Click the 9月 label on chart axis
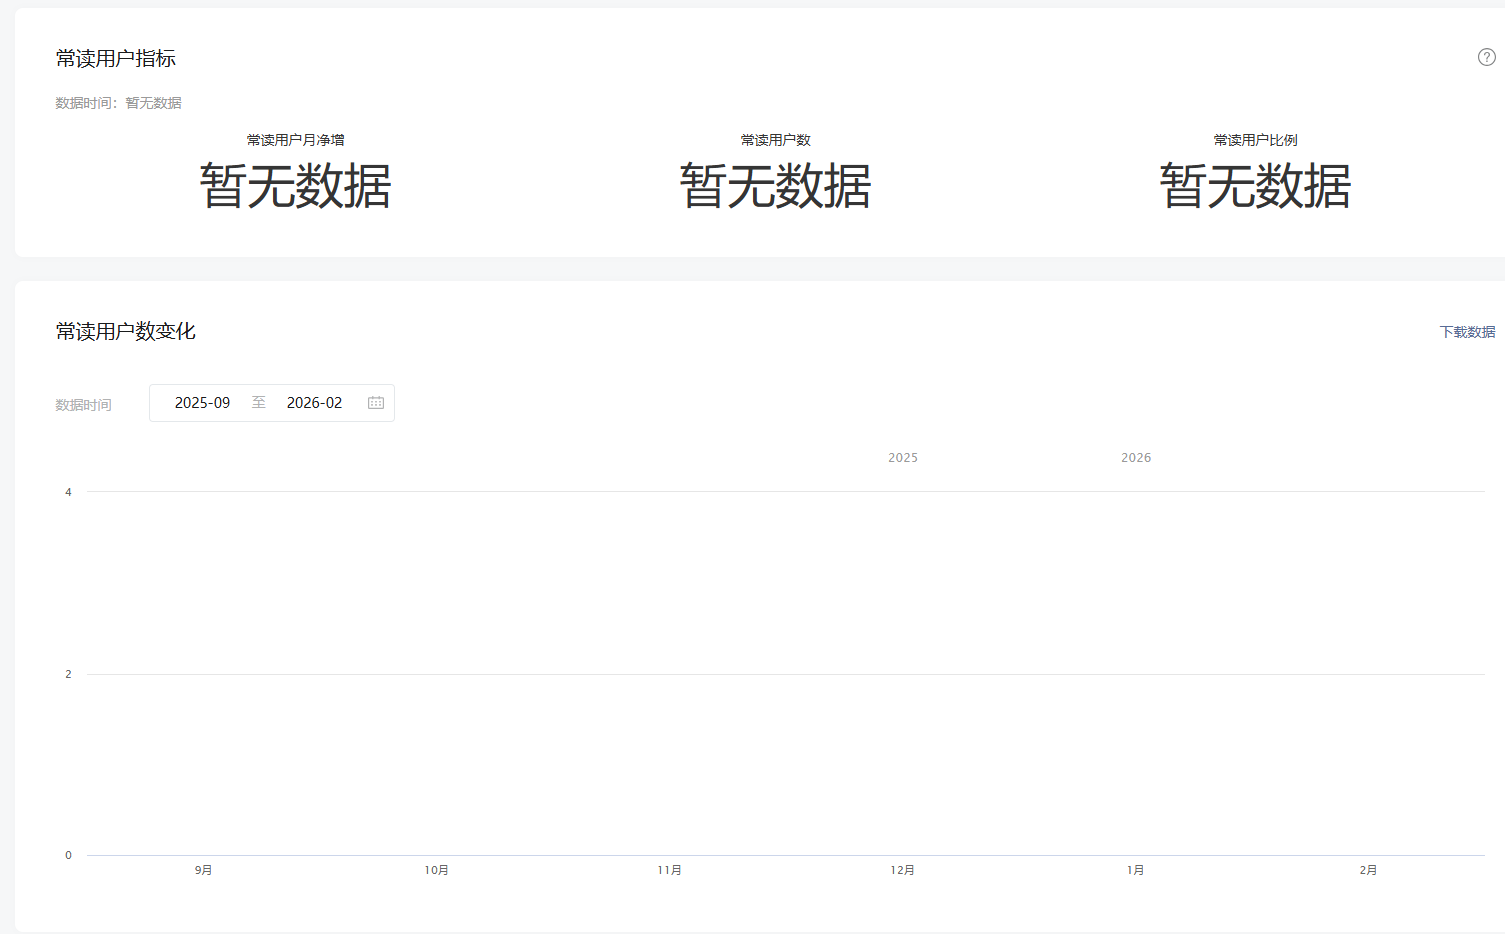The image size is (1505, 934). coord(203,871)
